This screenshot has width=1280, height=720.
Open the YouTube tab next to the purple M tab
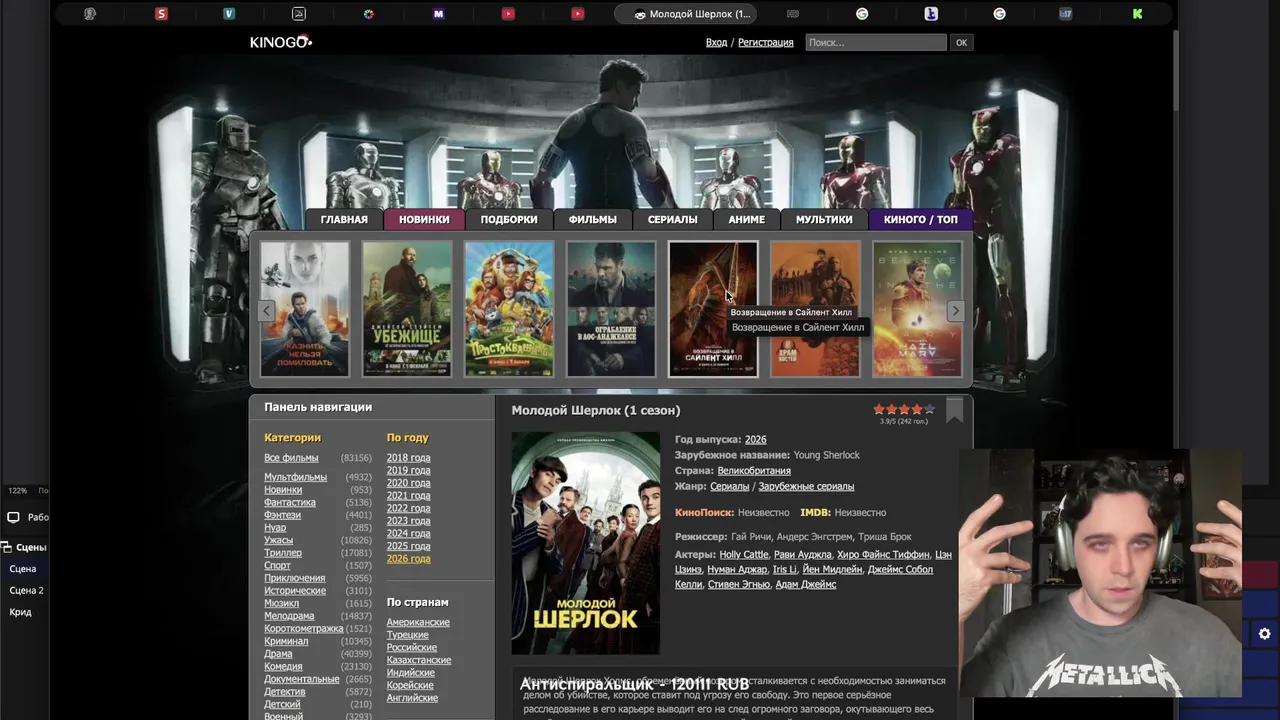(508, 14)
